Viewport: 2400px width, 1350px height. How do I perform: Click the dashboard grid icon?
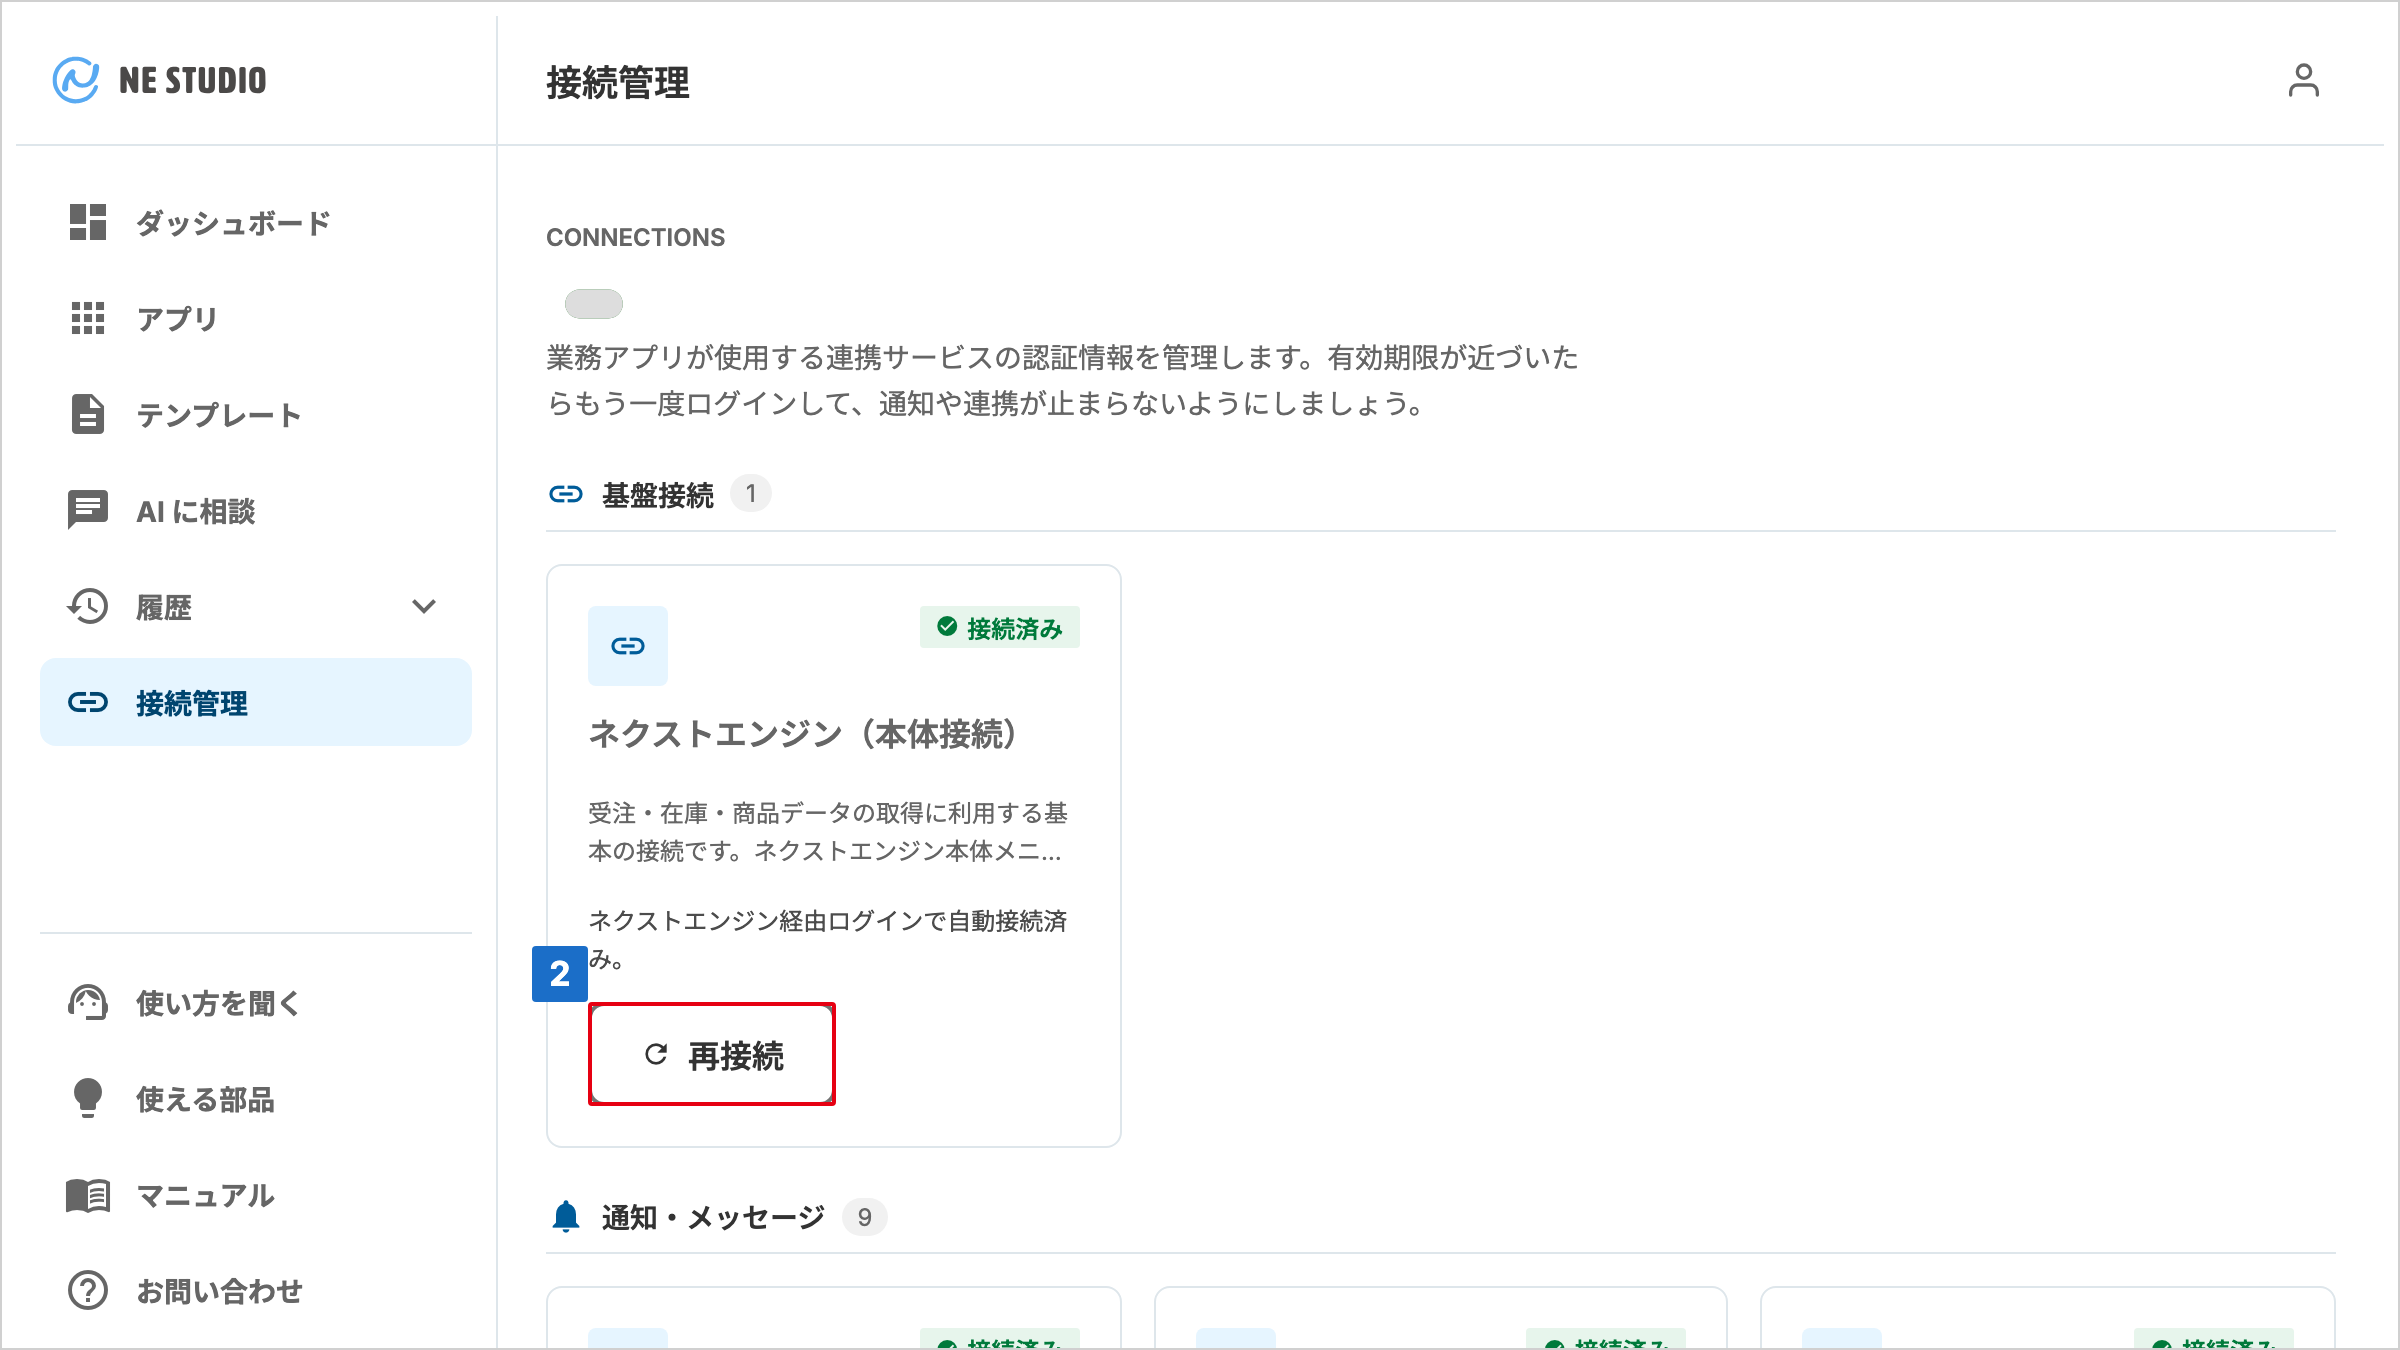pos(88,222)
